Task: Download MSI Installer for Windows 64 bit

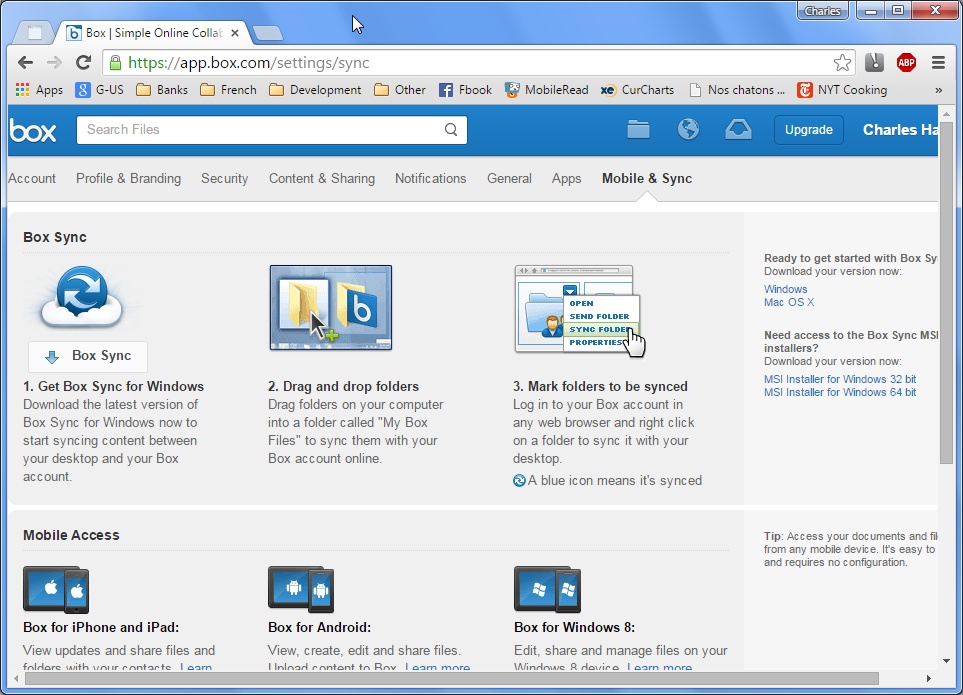Action: point(840,392)
